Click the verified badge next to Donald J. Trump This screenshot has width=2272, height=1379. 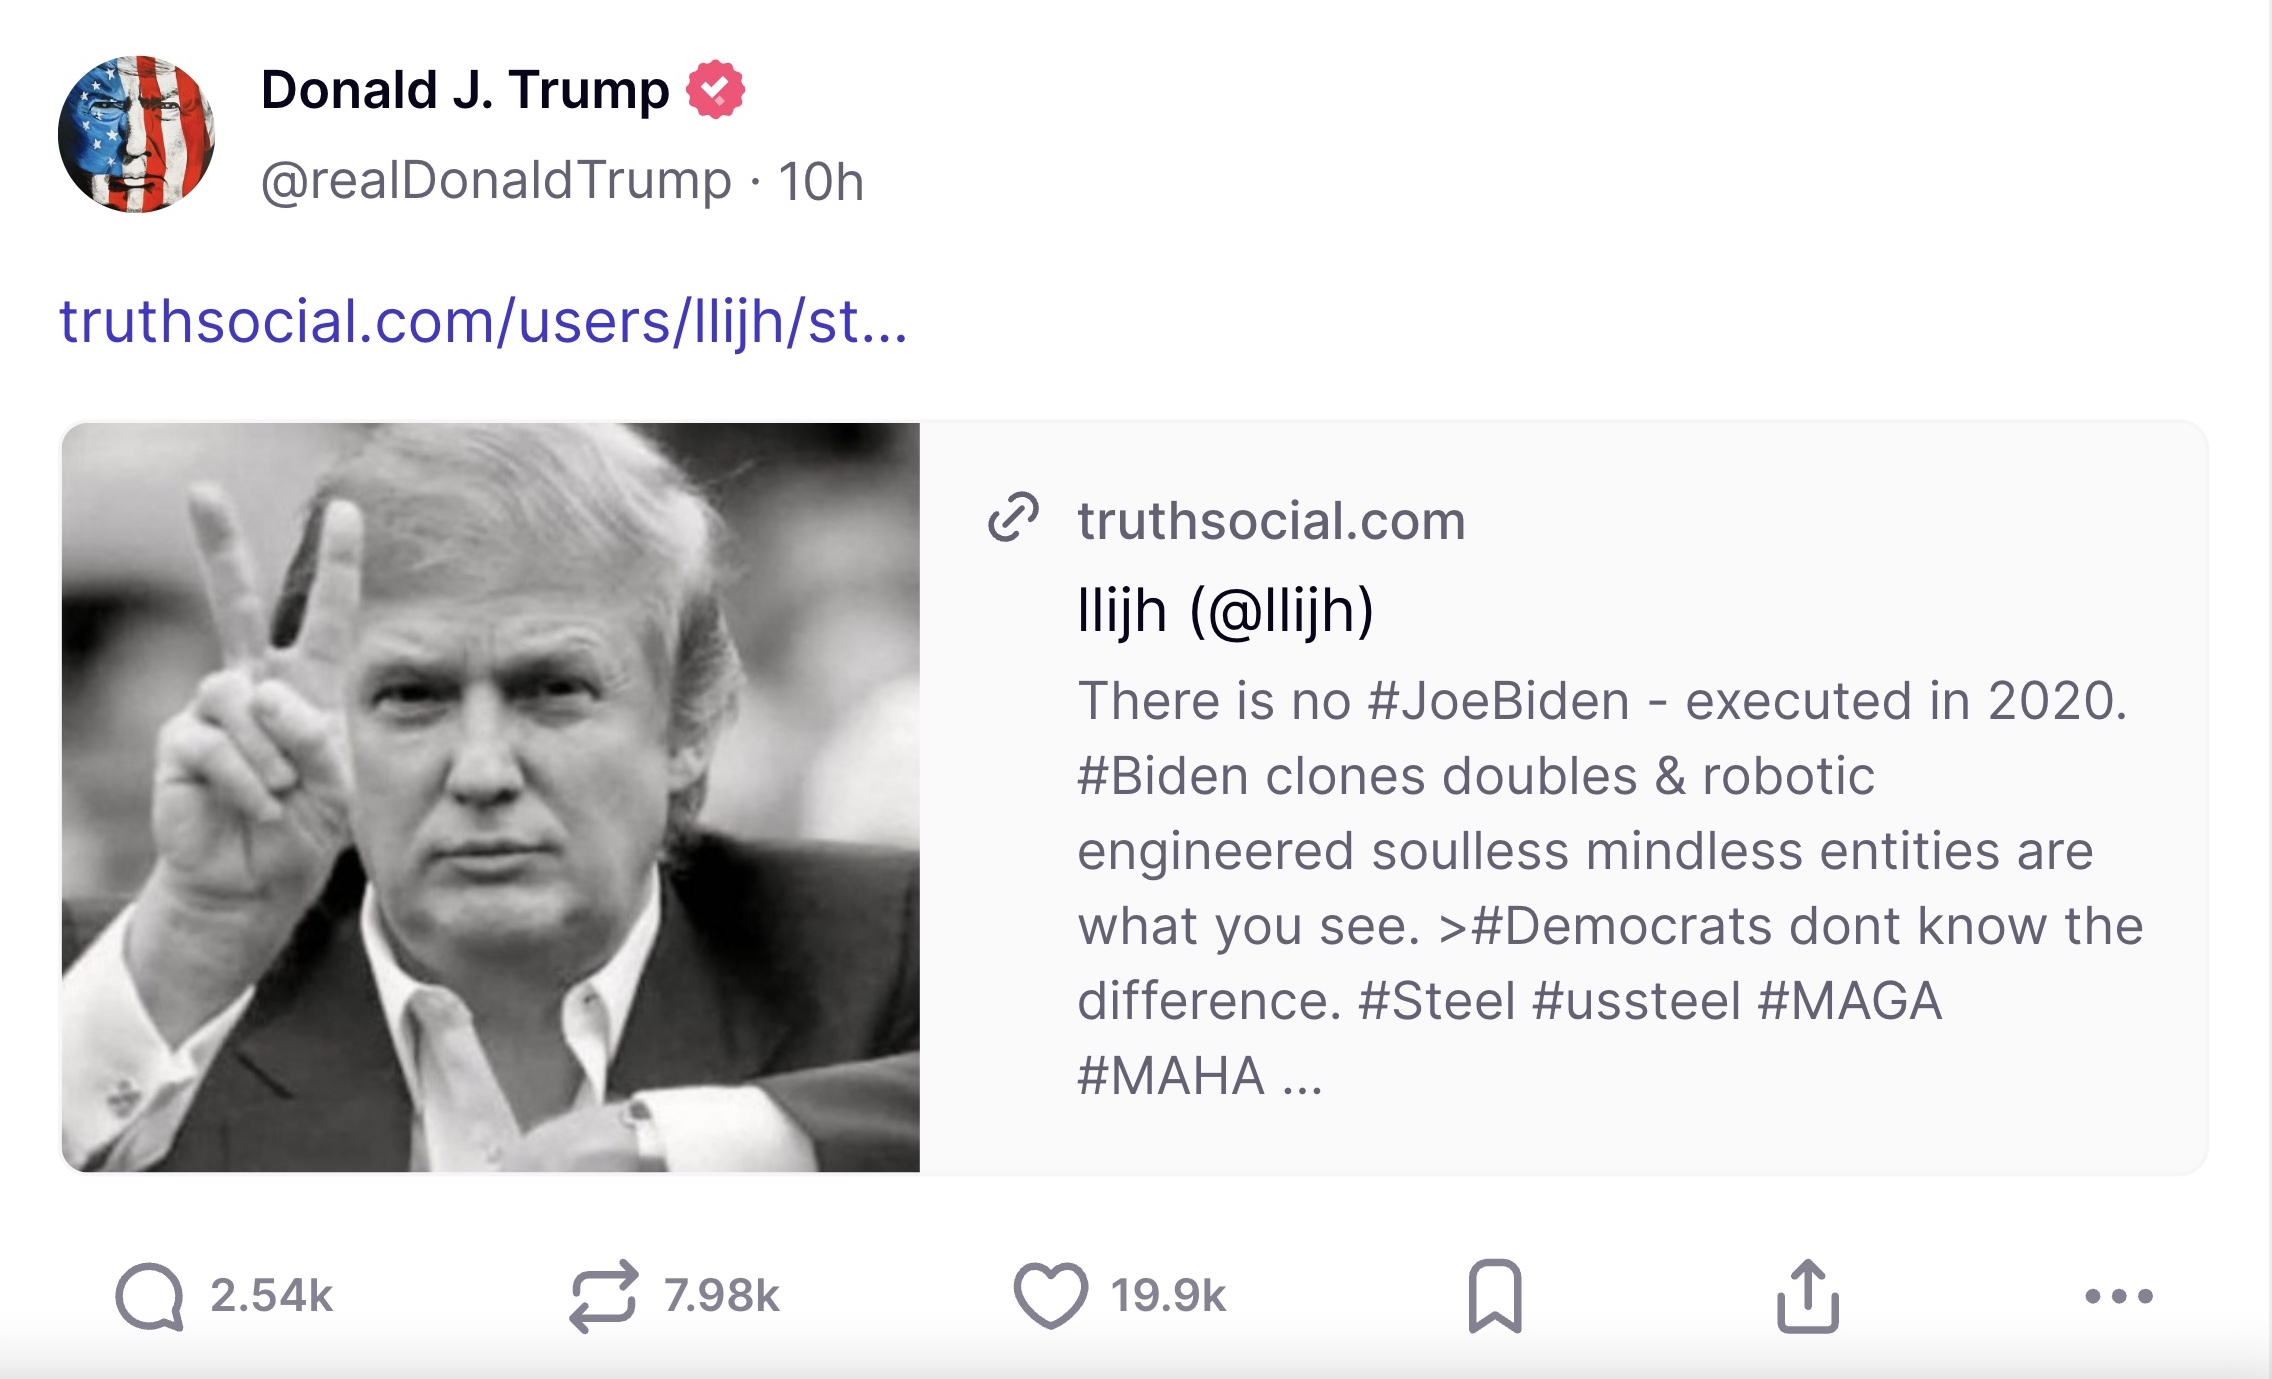710,91
